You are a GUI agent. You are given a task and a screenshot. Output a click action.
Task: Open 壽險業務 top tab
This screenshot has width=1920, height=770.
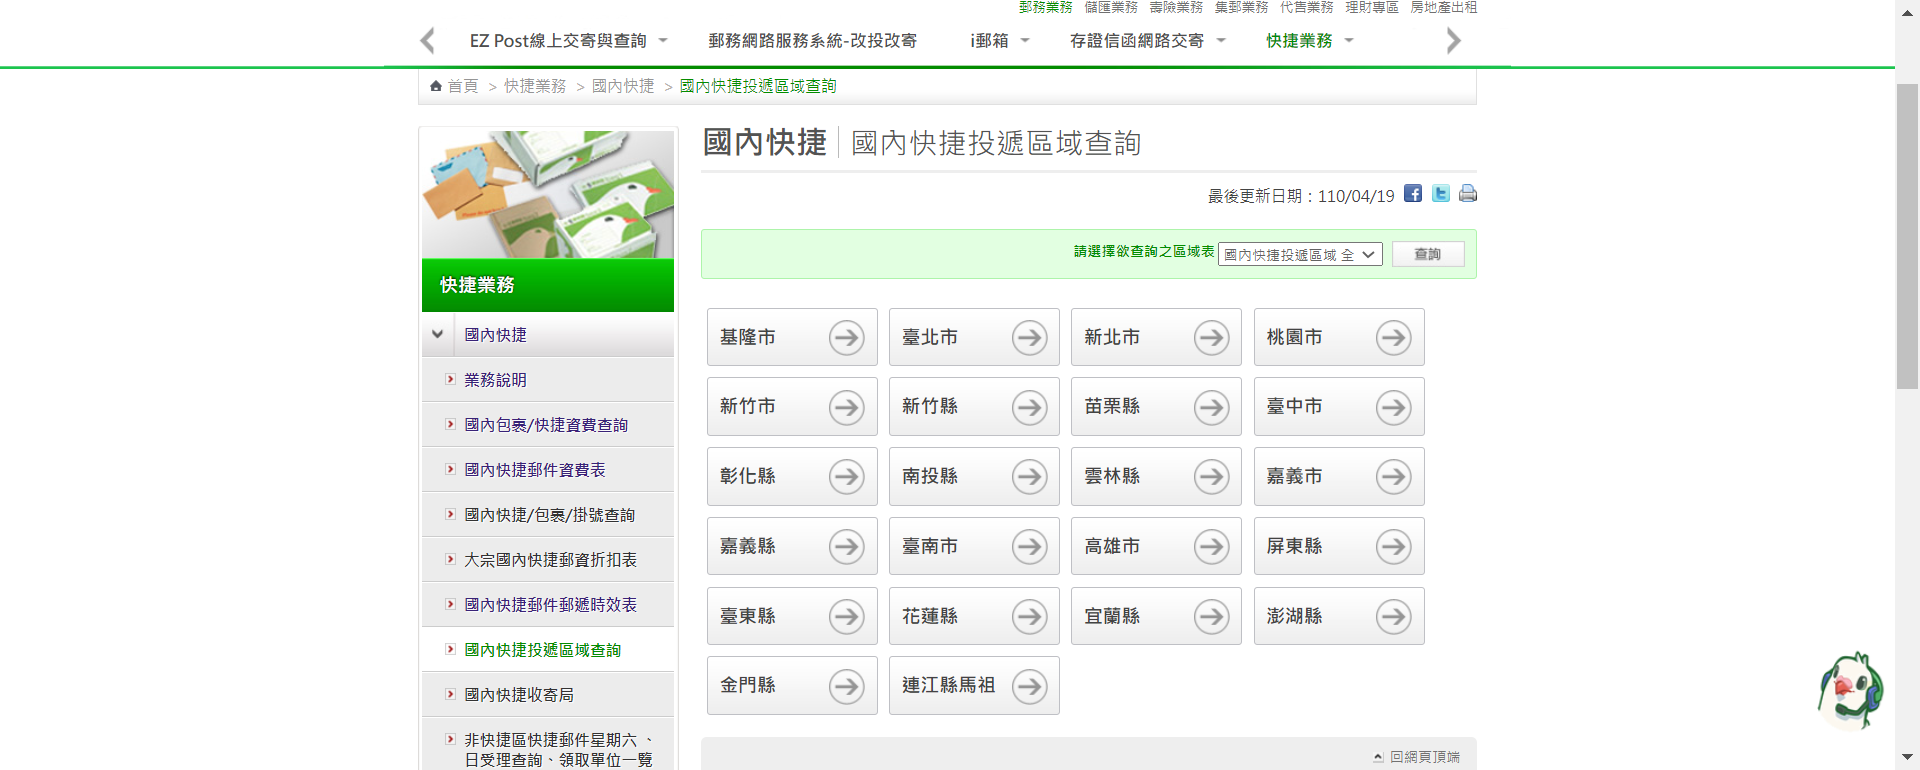click(x=1176, y=7)
